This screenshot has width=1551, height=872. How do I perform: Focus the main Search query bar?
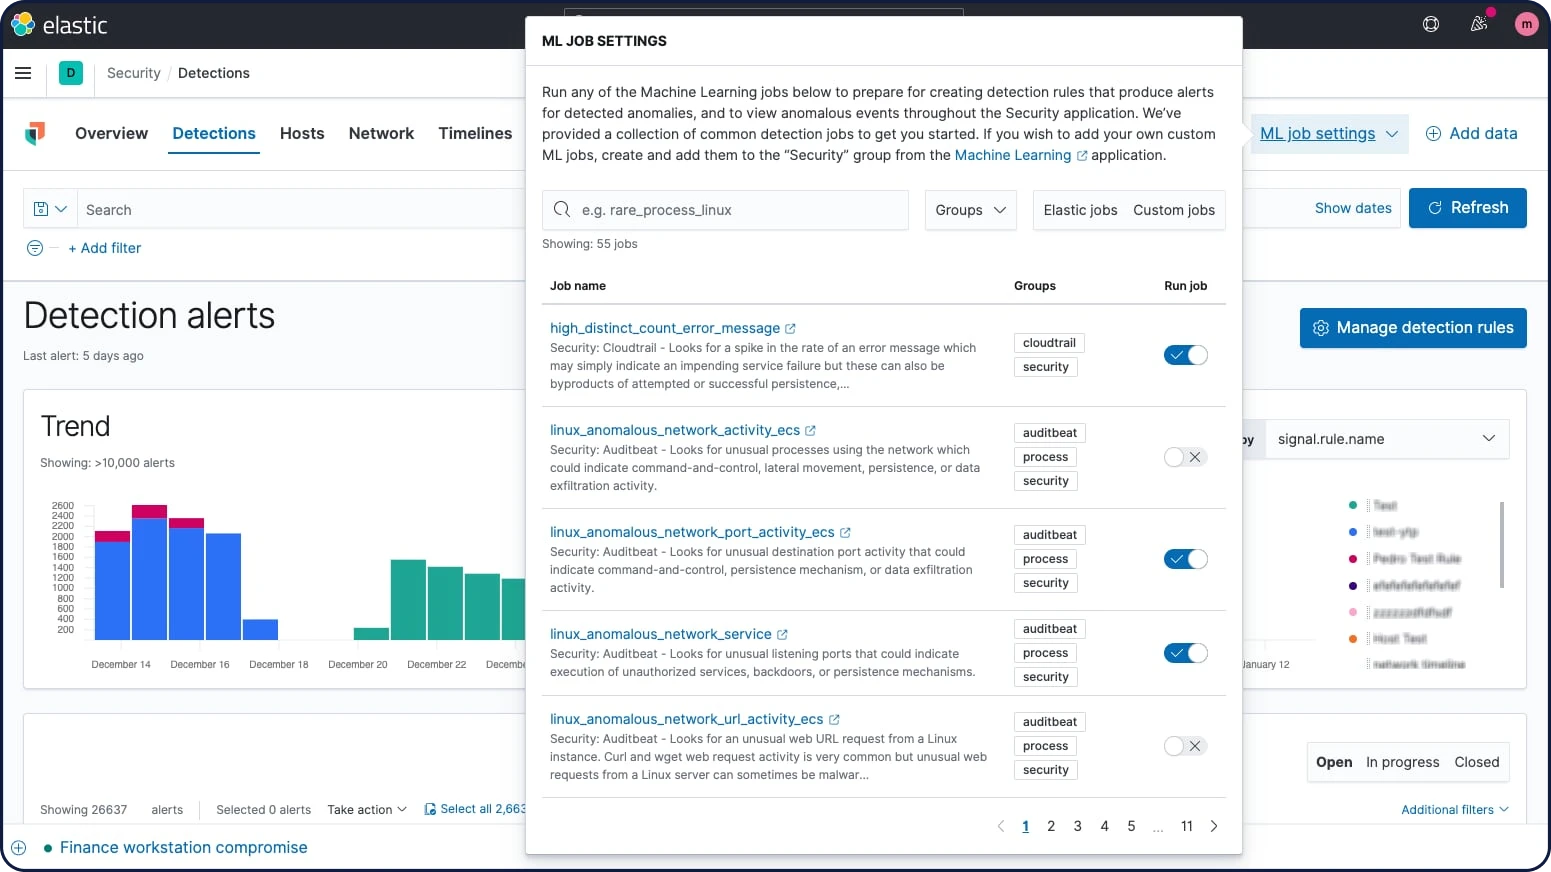tap(300, 209)
